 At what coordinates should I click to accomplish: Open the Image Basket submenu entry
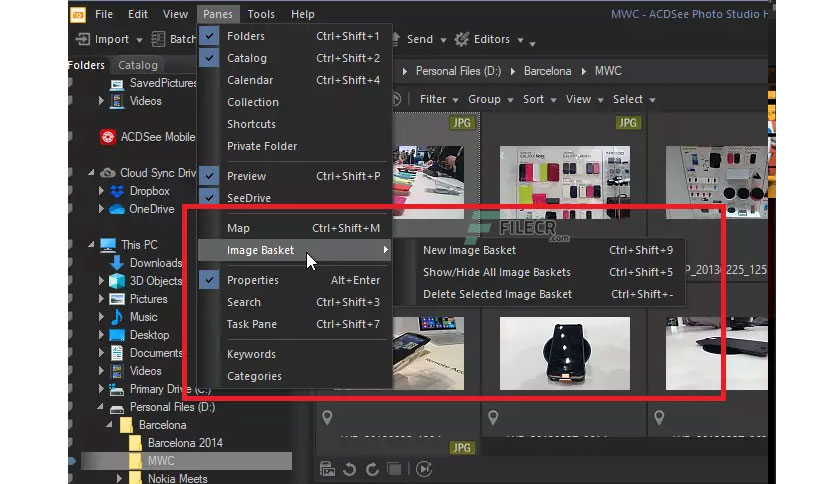pos(294,250)
